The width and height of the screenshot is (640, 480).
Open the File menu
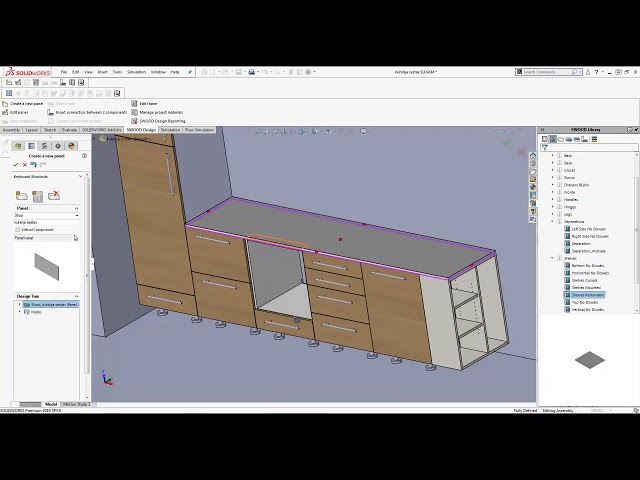click(64, 72)
